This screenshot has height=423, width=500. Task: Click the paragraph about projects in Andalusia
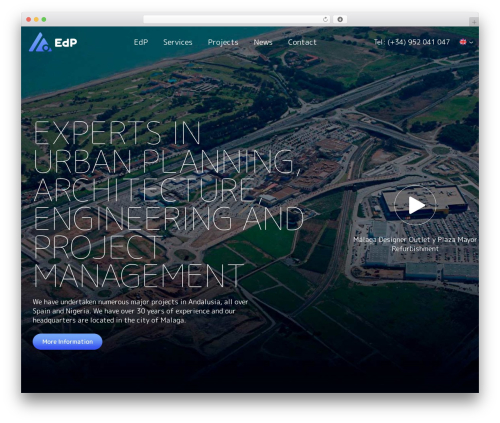click(140, 311)
